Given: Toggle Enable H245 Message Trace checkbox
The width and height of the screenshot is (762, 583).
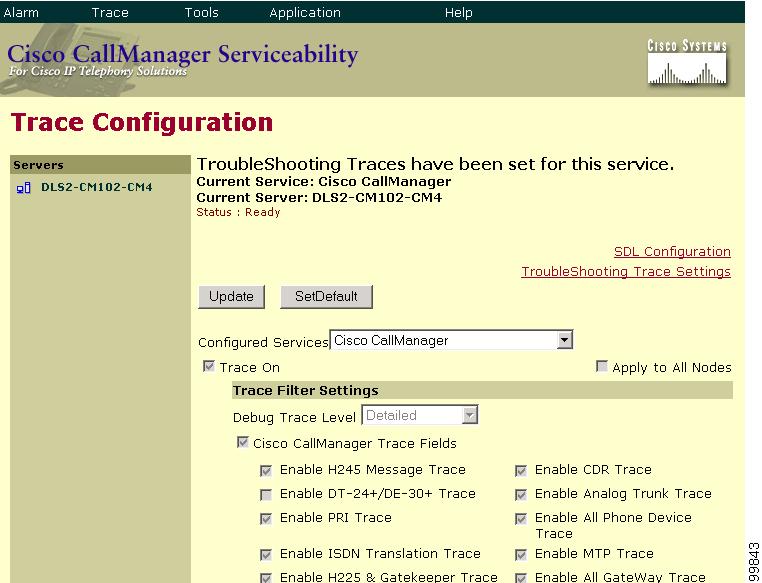Looking at the screenshot, I should tap(266, 470).
